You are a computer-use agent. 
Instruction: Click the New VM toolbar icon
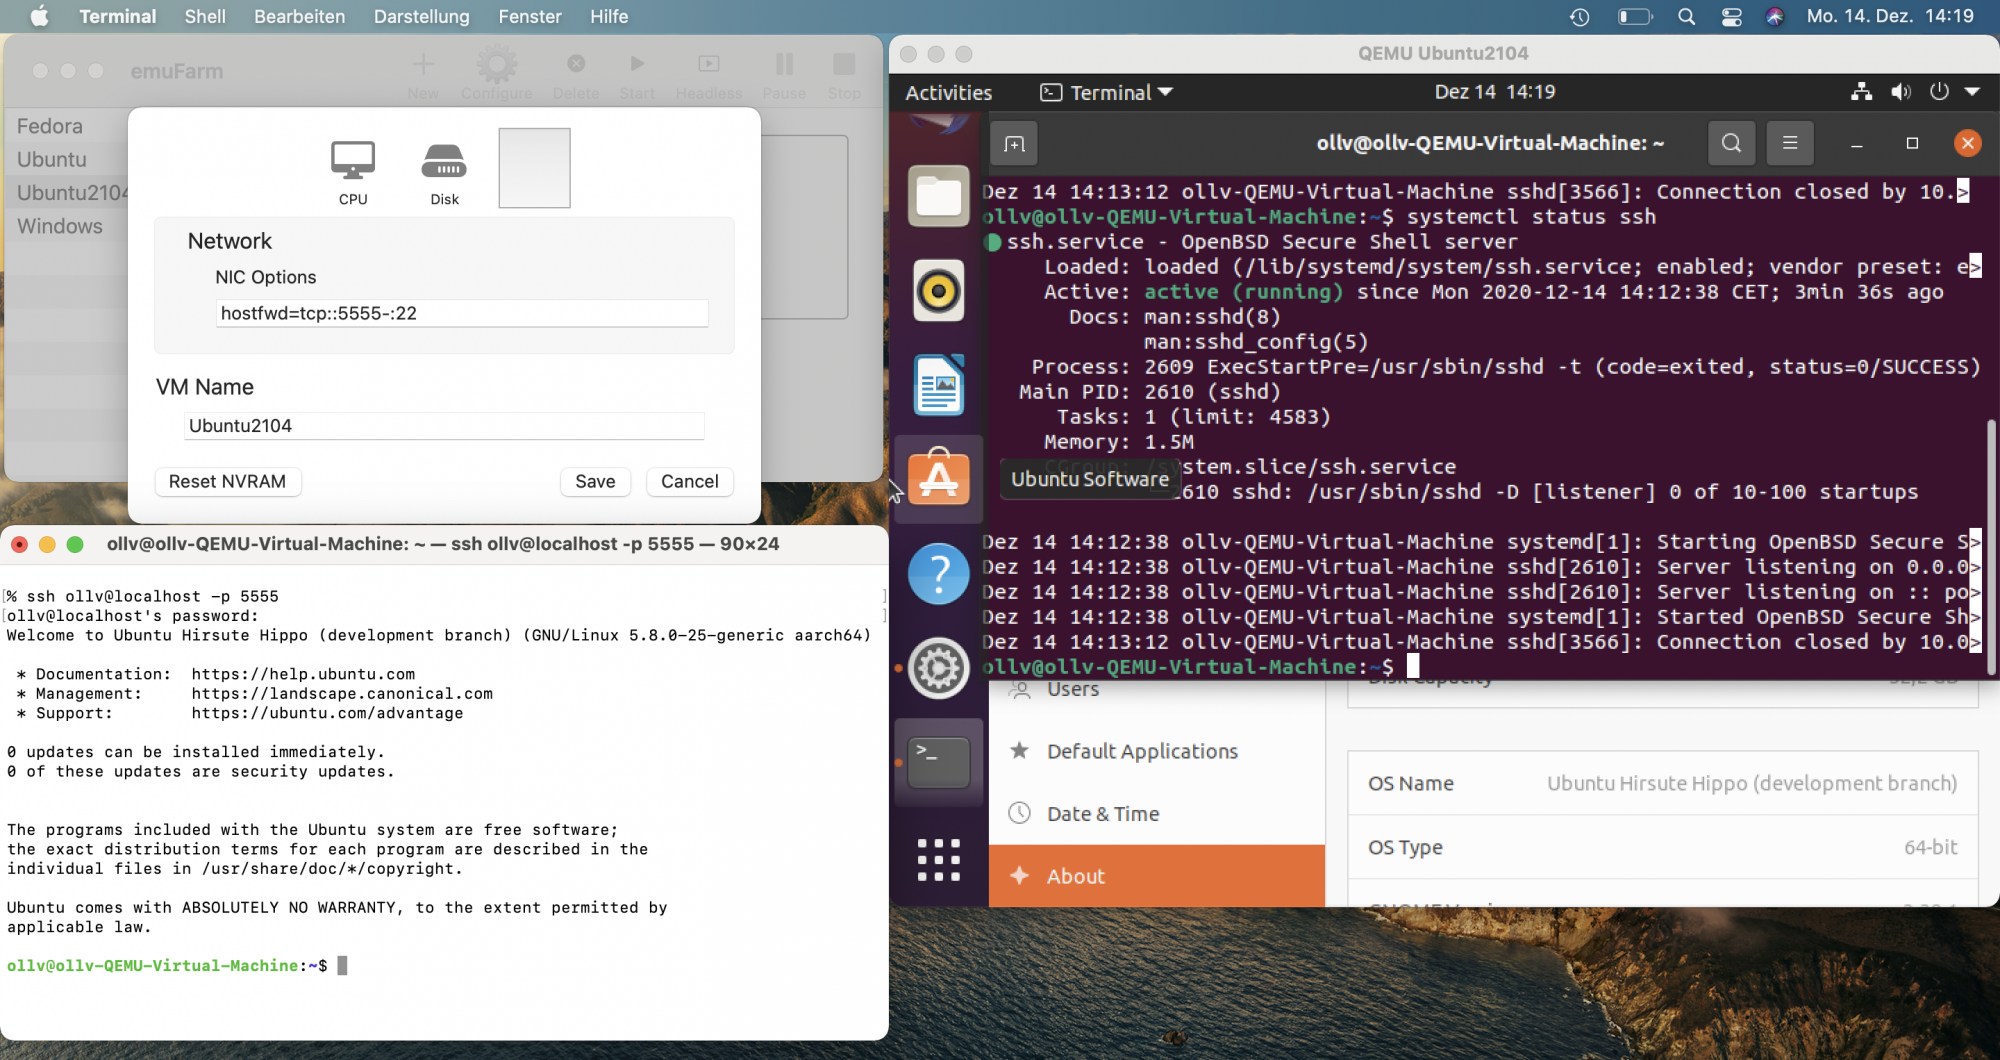pyautogui.click(x=423, y=75)
